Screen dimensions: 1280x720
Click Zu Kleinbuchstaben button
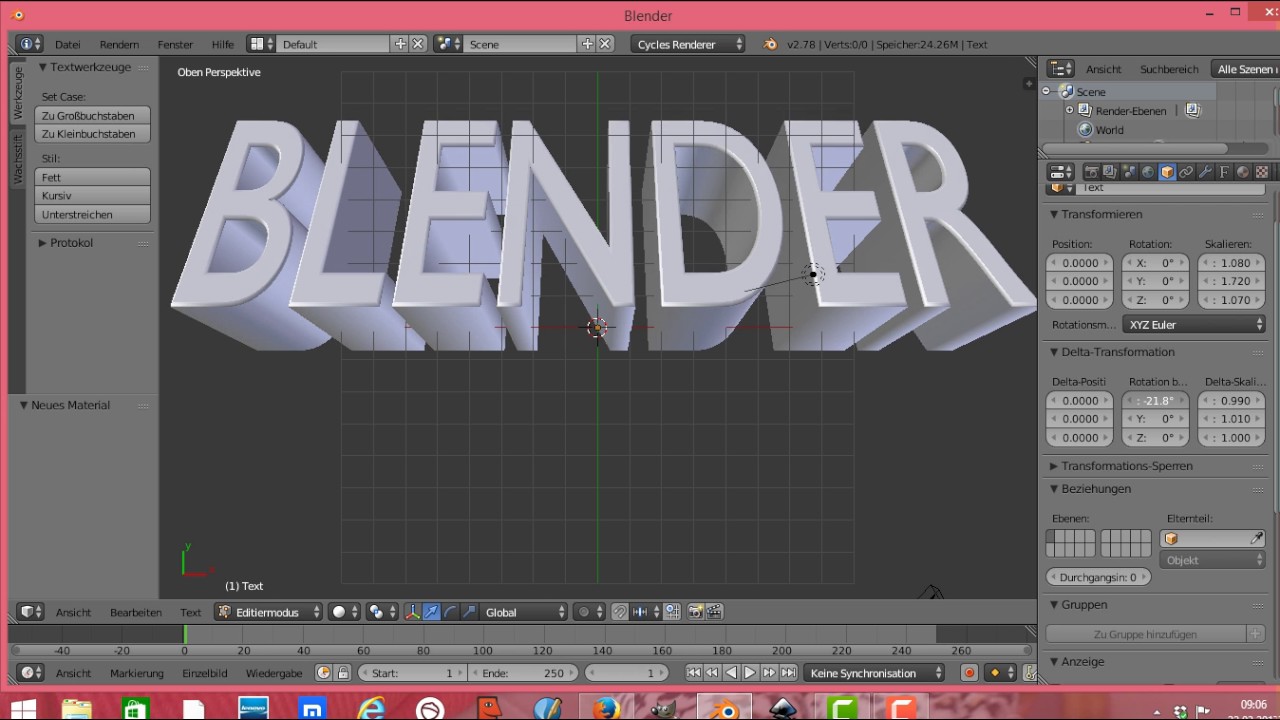tap(92, 134)
